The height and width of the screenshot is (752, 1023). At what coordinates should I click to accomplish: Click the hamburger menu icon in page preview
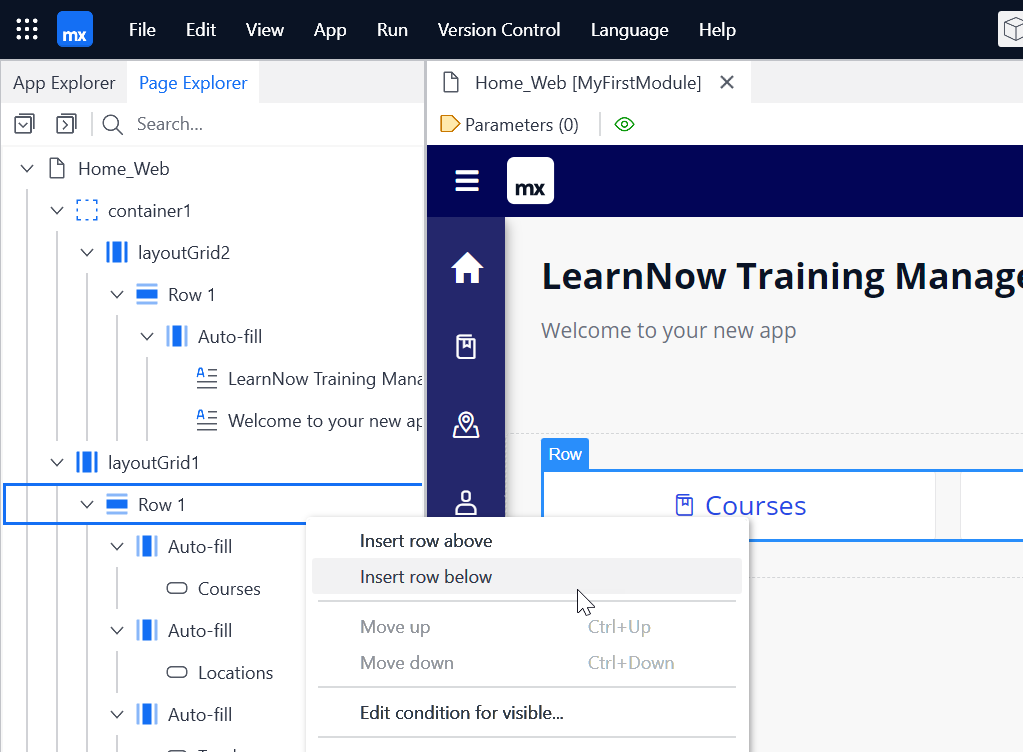click(467, 181)
